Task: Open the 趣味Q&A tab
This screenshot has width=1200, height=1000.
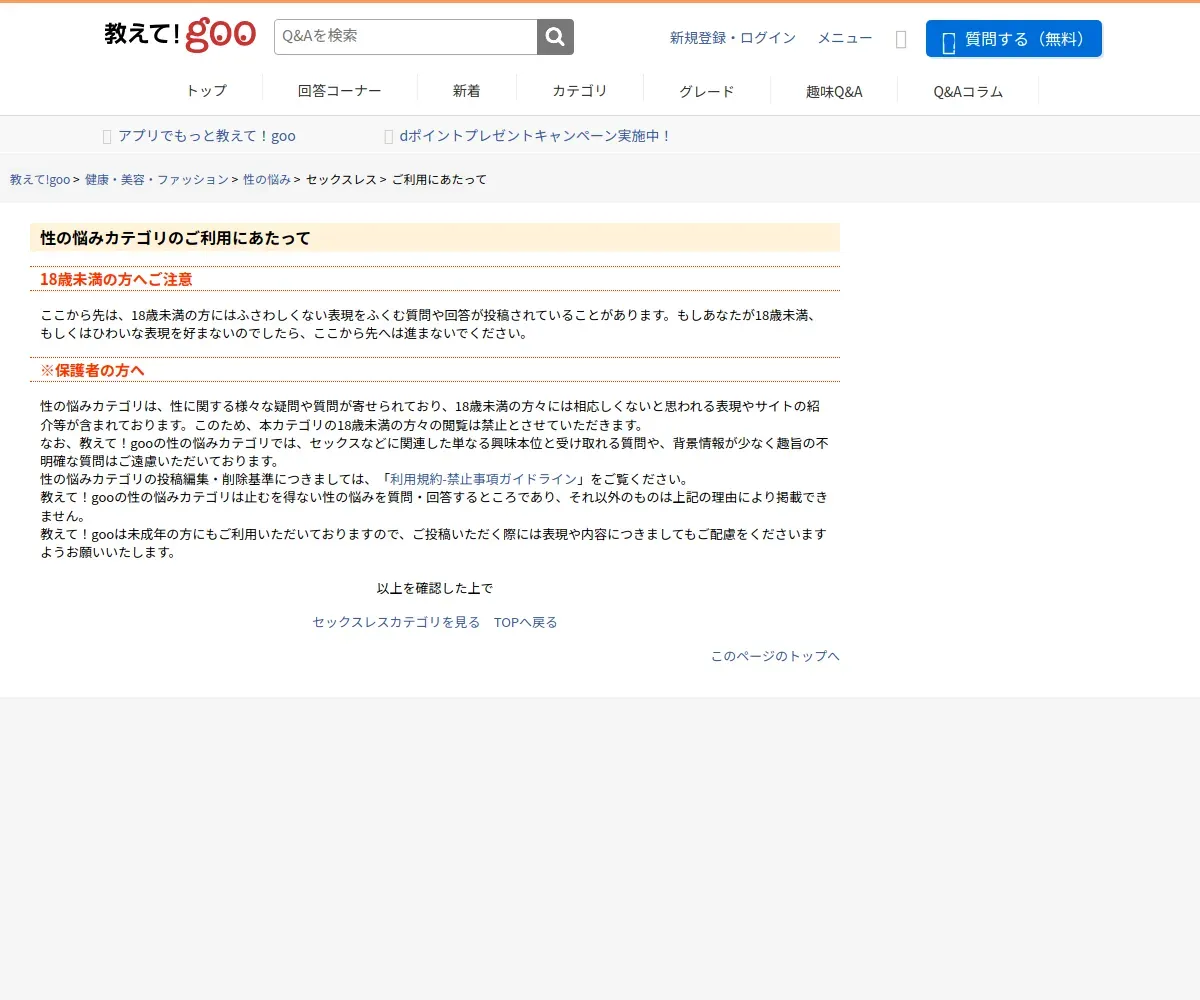Action: (x=834, y=91)
